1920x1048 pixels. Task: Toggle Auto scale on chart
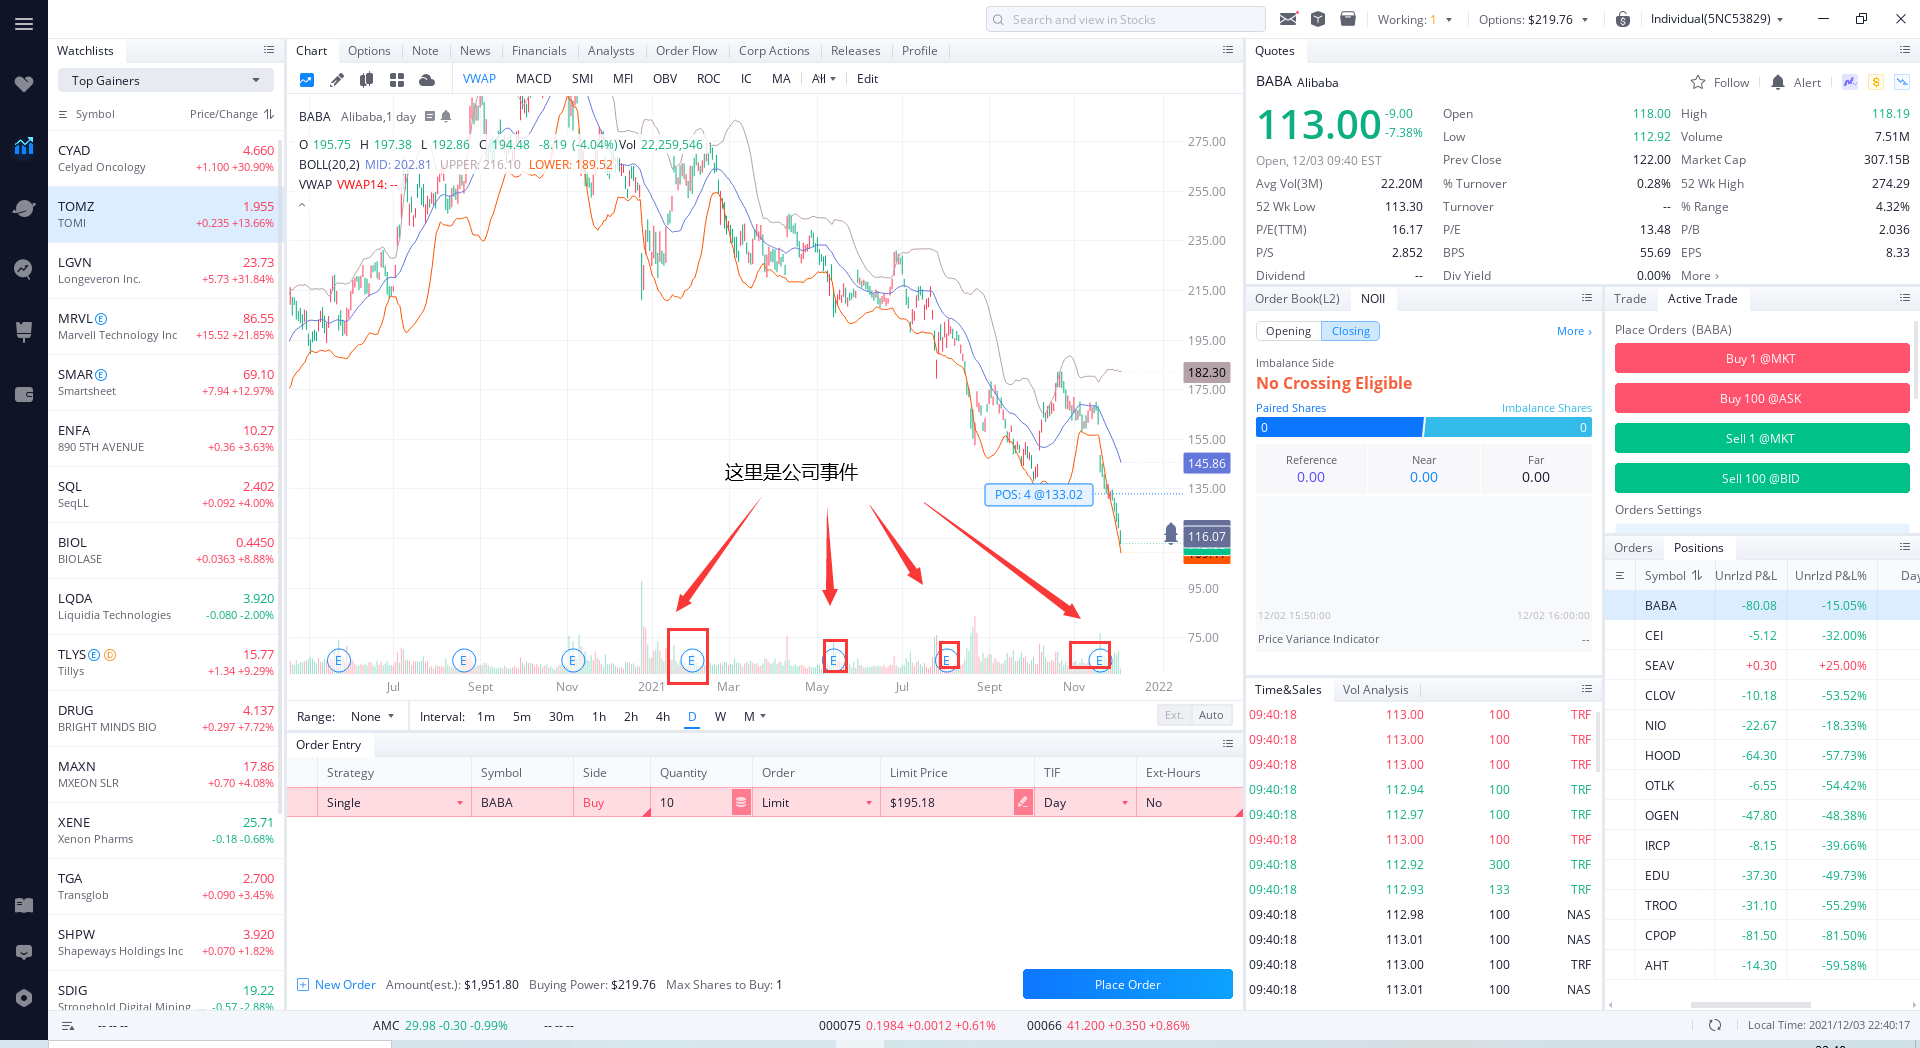pos(1211,715)
